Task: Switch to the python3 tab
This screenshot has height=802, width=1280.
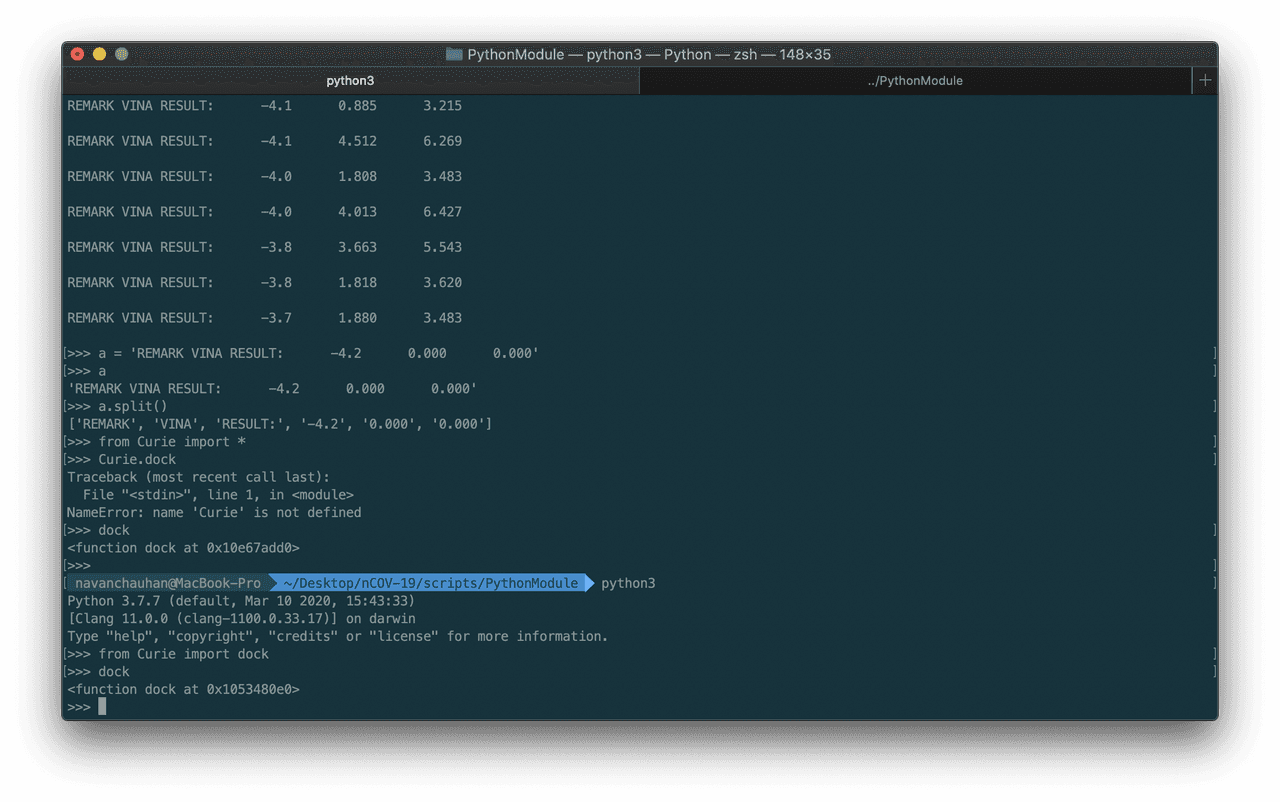Action: tap(350, 81)
